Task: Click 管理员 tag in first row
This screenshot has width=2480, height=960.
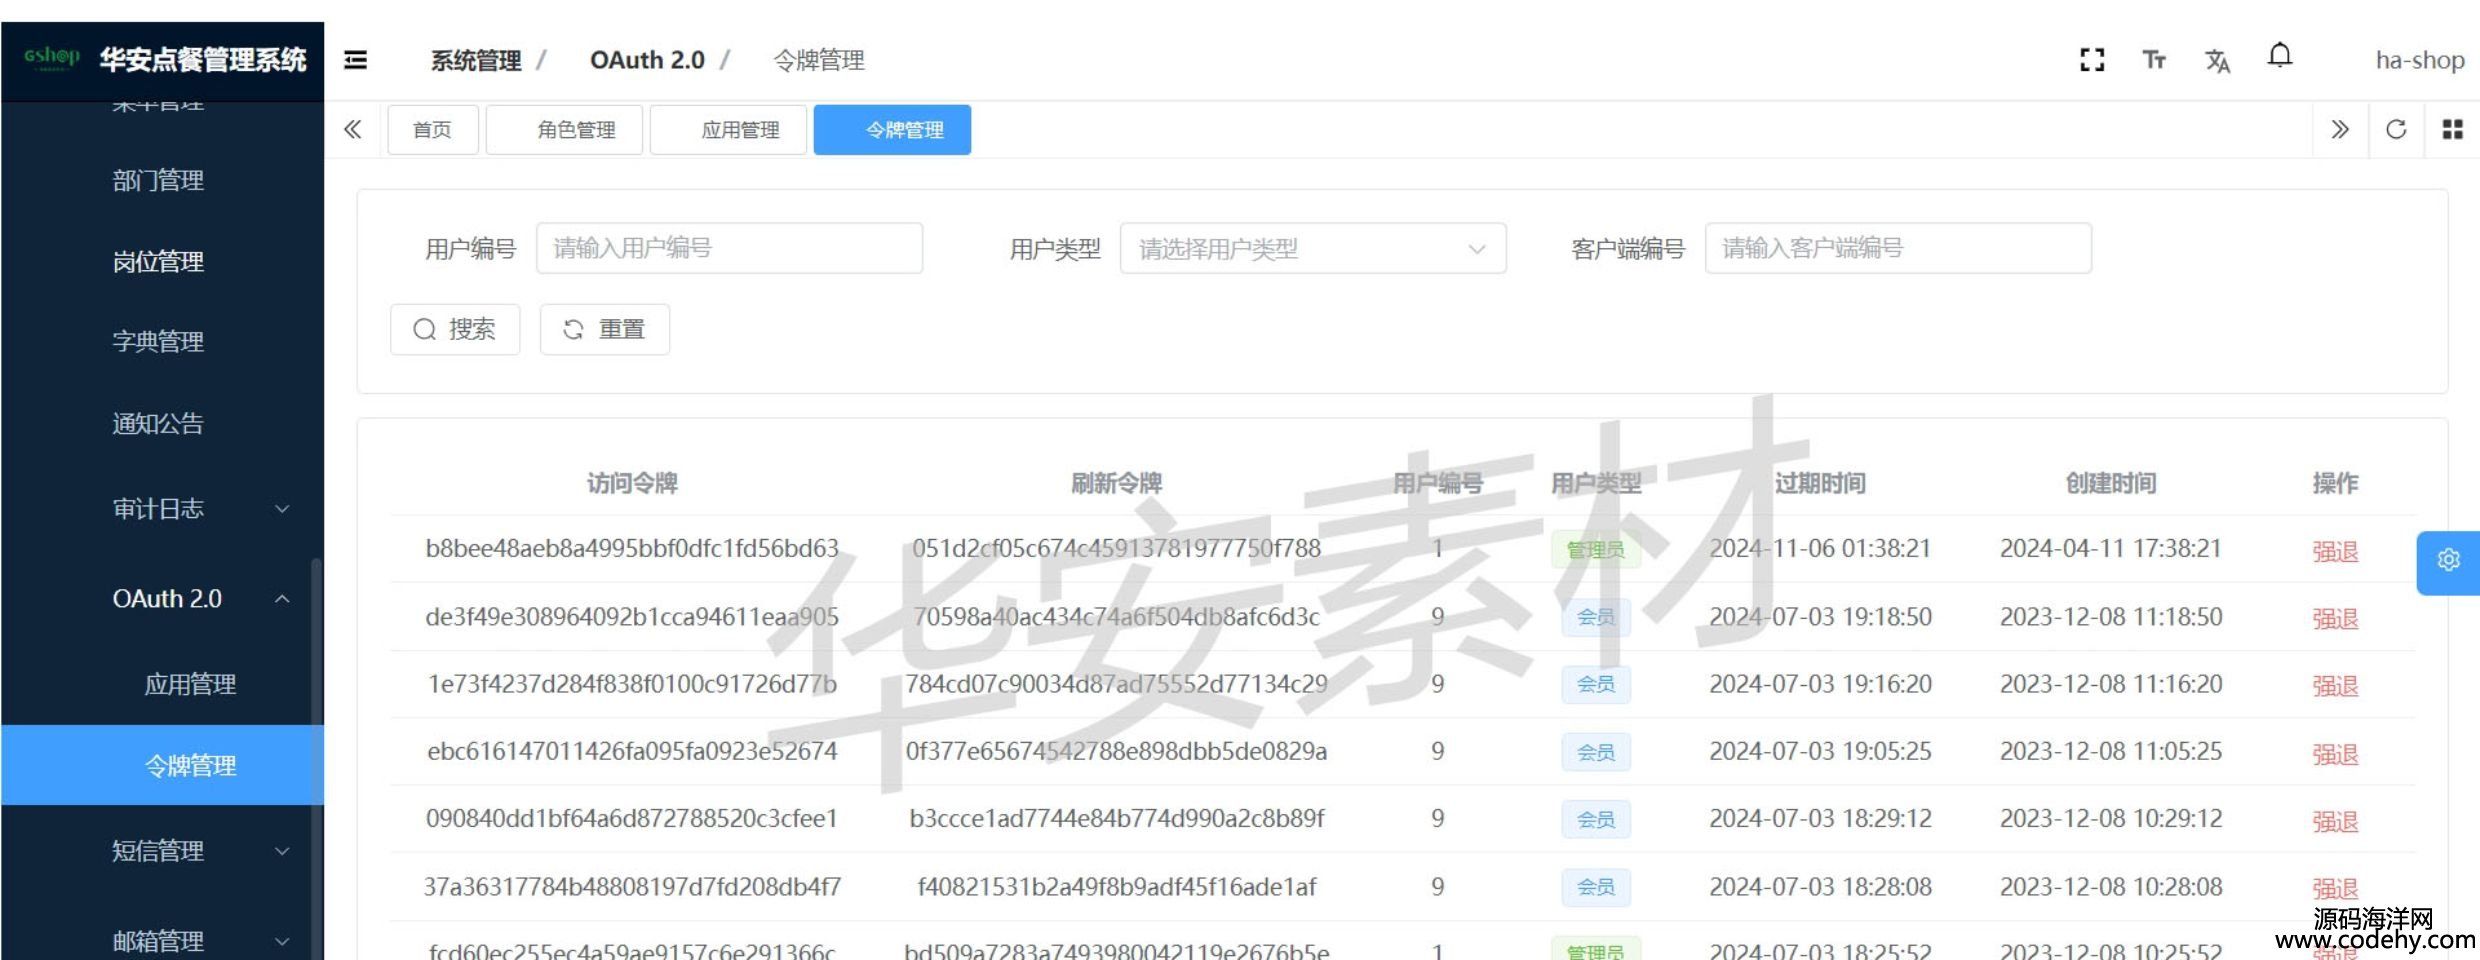Action: tap(1595, 550)
